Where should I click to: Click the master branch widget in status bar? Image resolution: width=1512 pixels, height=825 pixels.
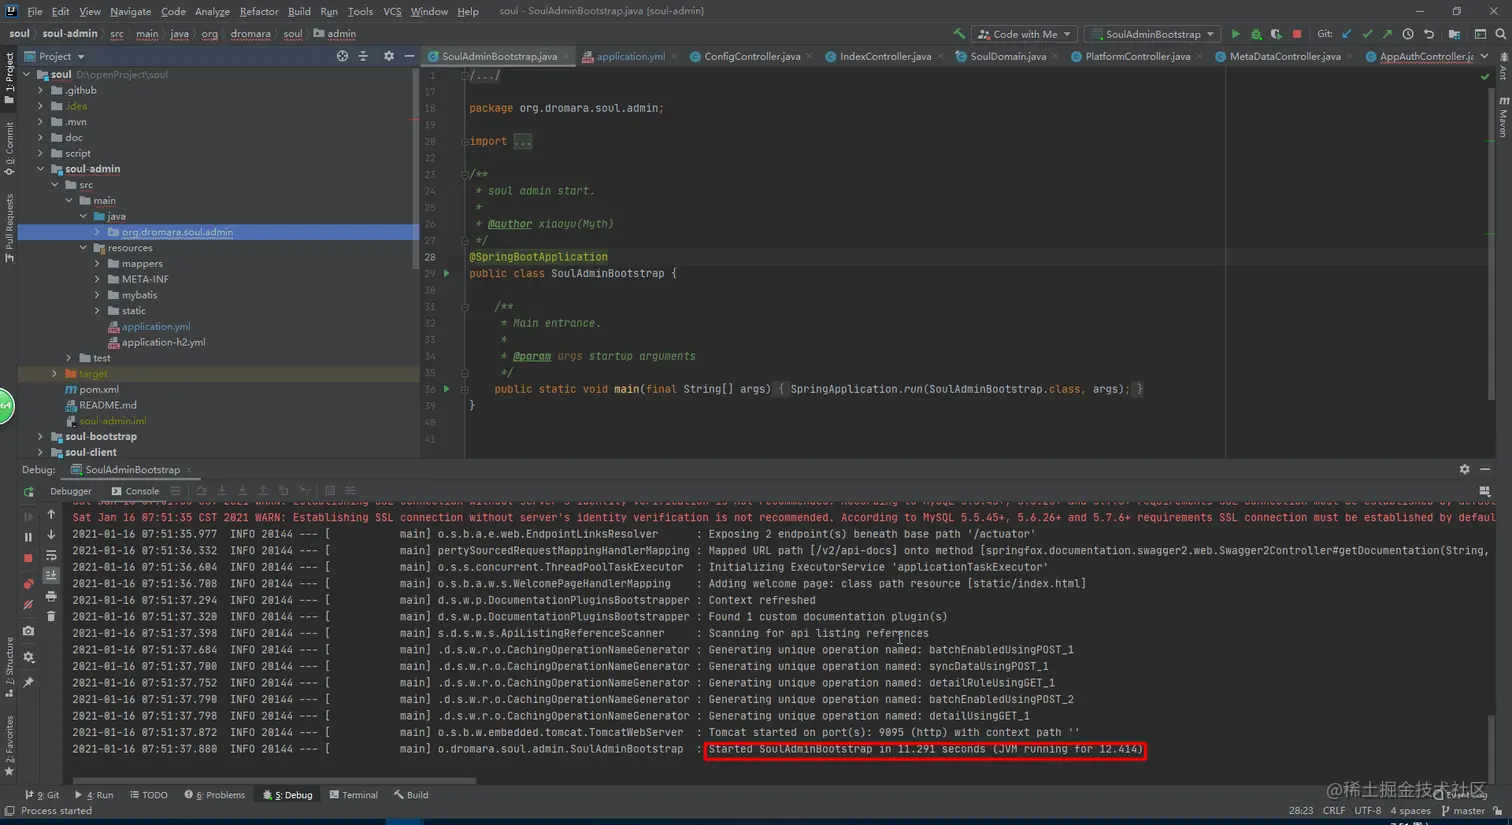(x=1463, y=811)
